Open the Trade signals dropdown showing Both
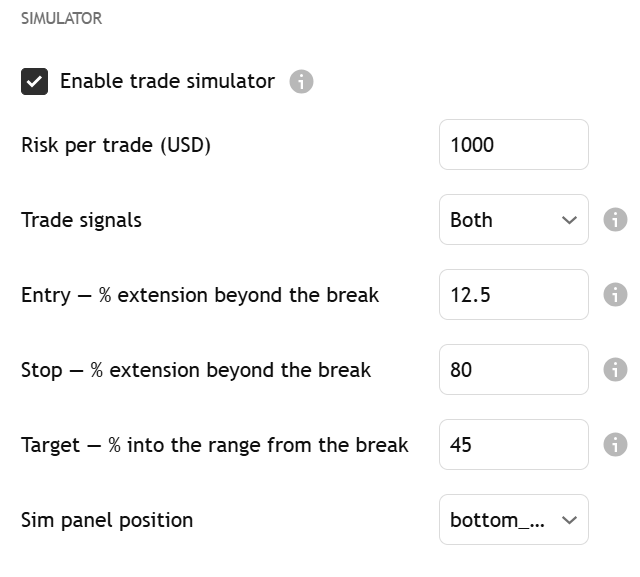This screenshot has height=577, width=640. (x=513, y=220)
